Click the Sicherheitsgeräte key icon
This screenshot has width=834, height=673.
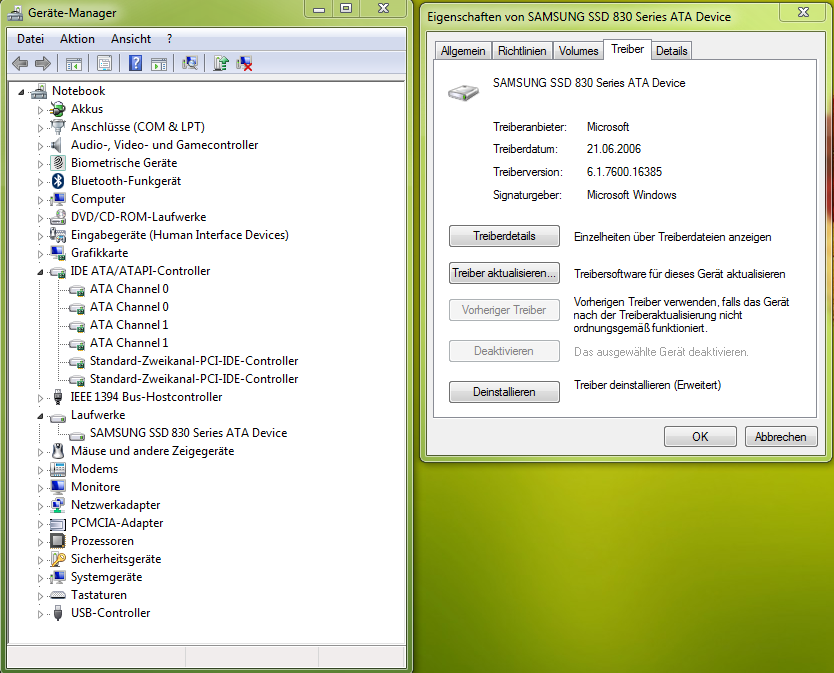(x=57, y=559)
